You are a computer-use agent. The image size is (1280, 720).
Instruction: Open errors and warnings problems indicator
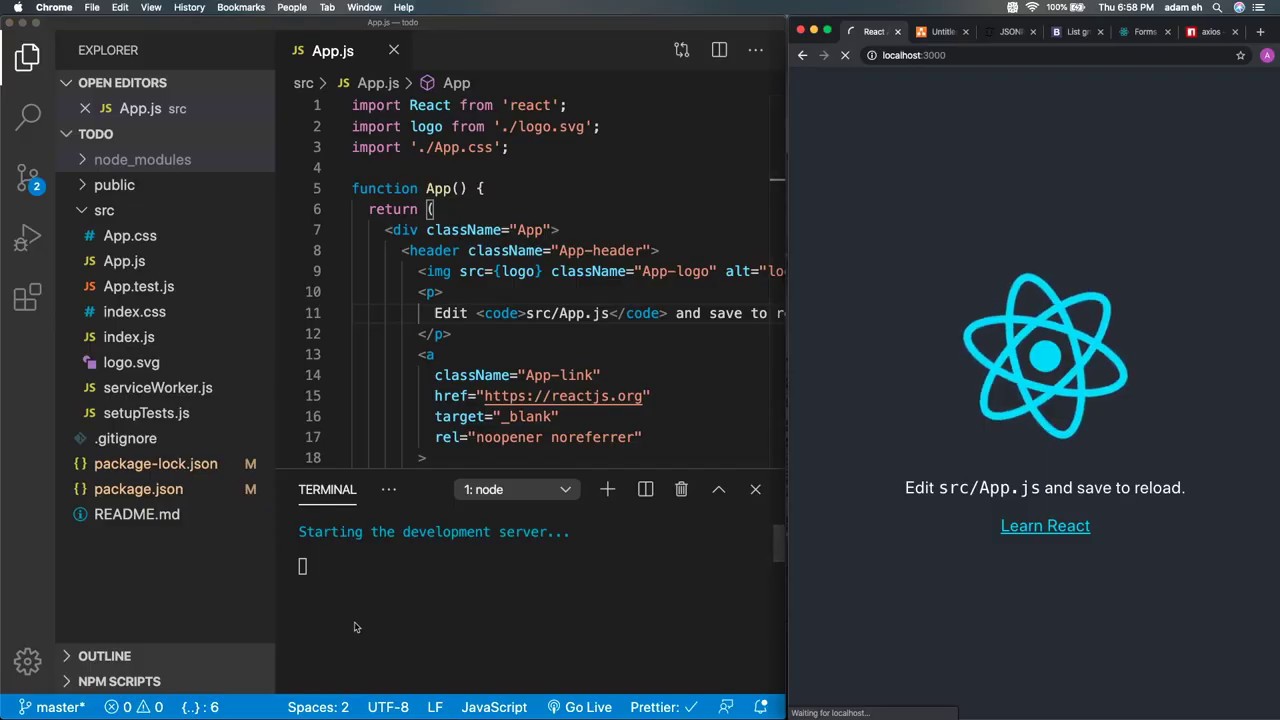pos(135,707)
